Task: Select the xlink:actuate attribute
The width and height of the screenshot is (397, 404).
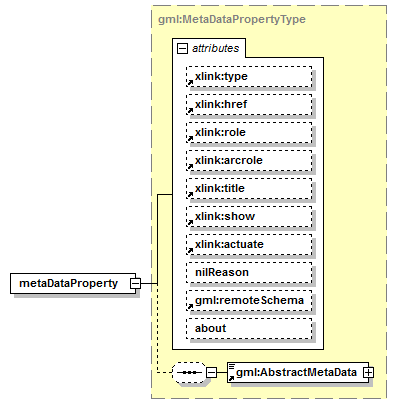Action: tap(249, 245)
